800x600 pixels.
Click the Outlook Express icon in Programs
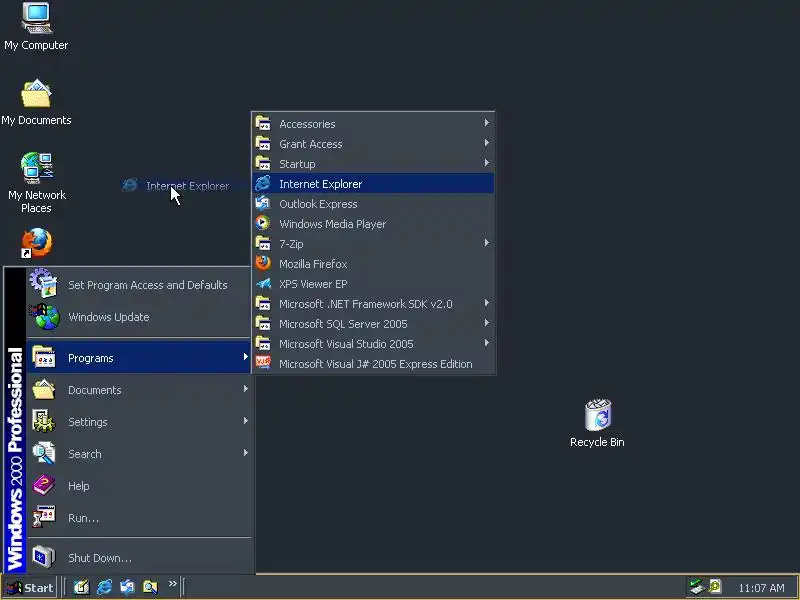click(x=263, y=204)
